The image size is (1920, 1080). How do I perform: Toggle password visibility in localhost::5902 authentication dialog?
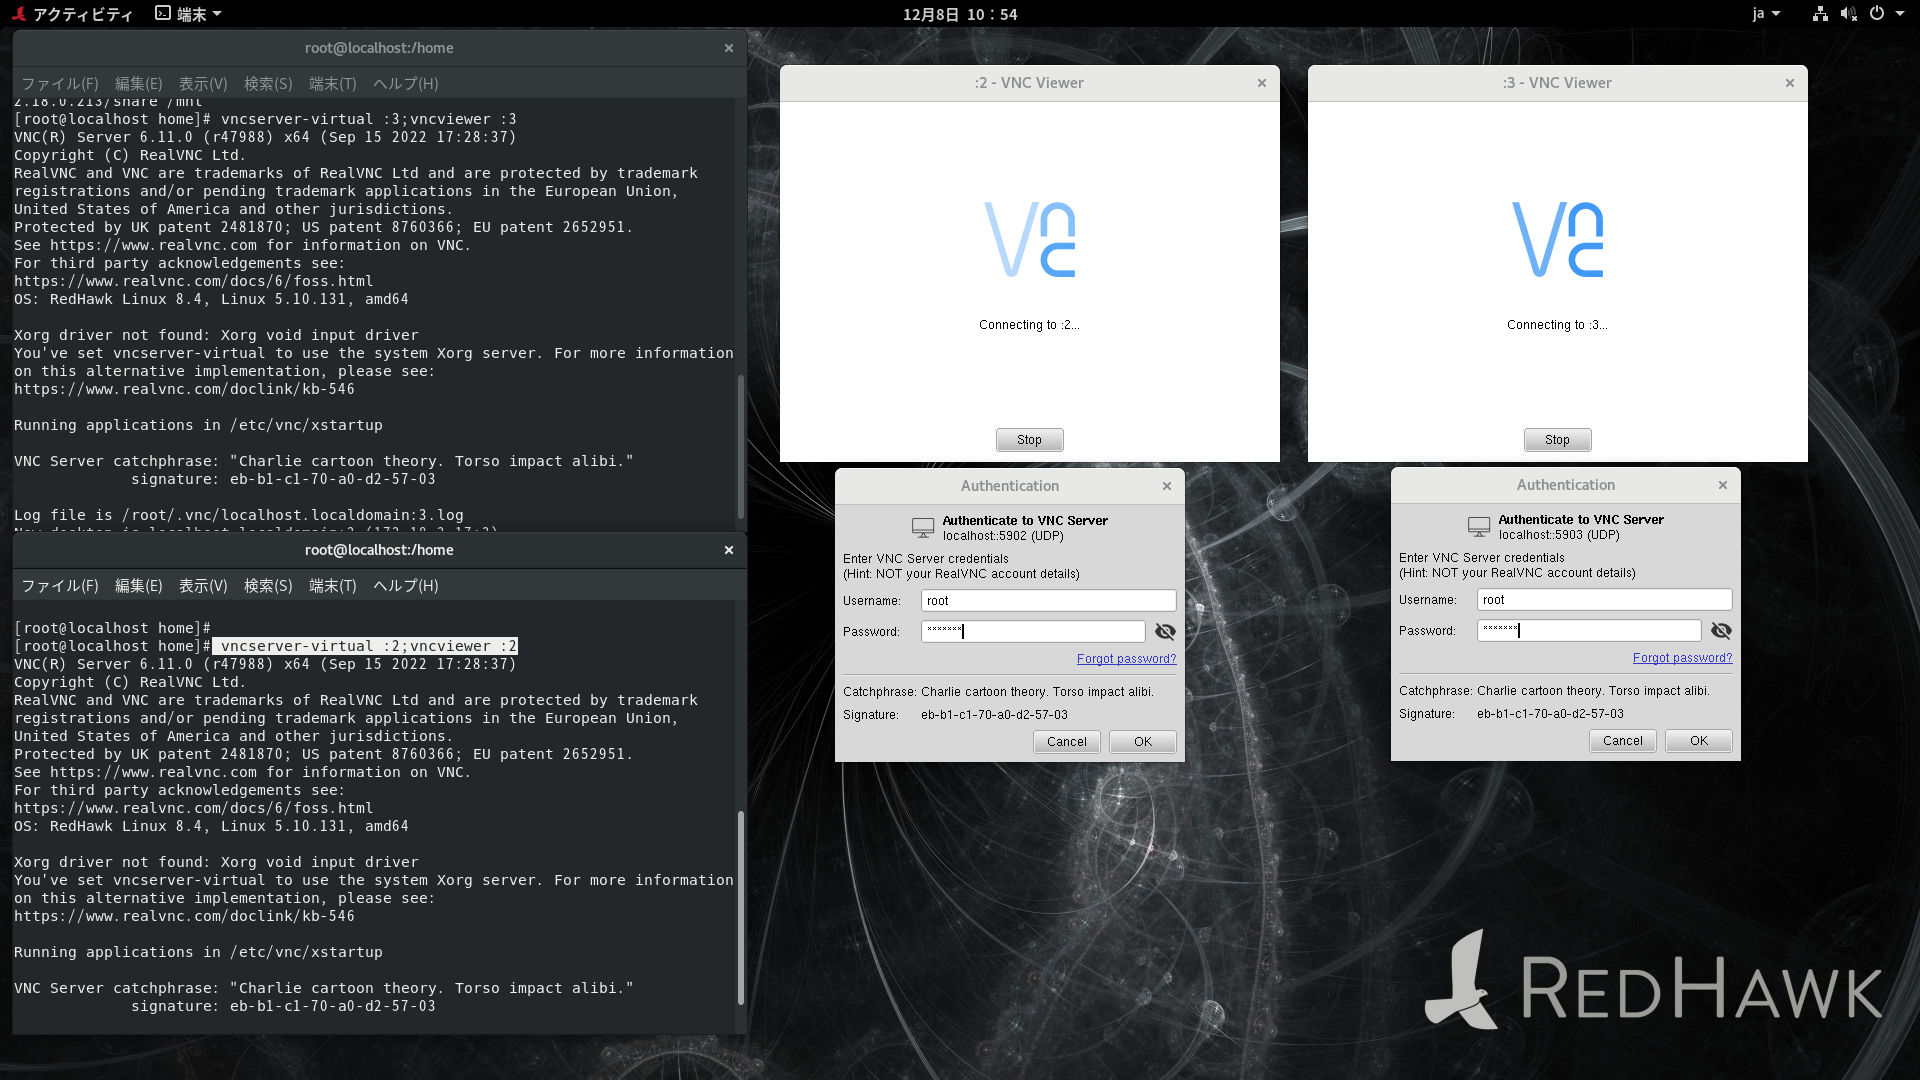point(1165,632)
